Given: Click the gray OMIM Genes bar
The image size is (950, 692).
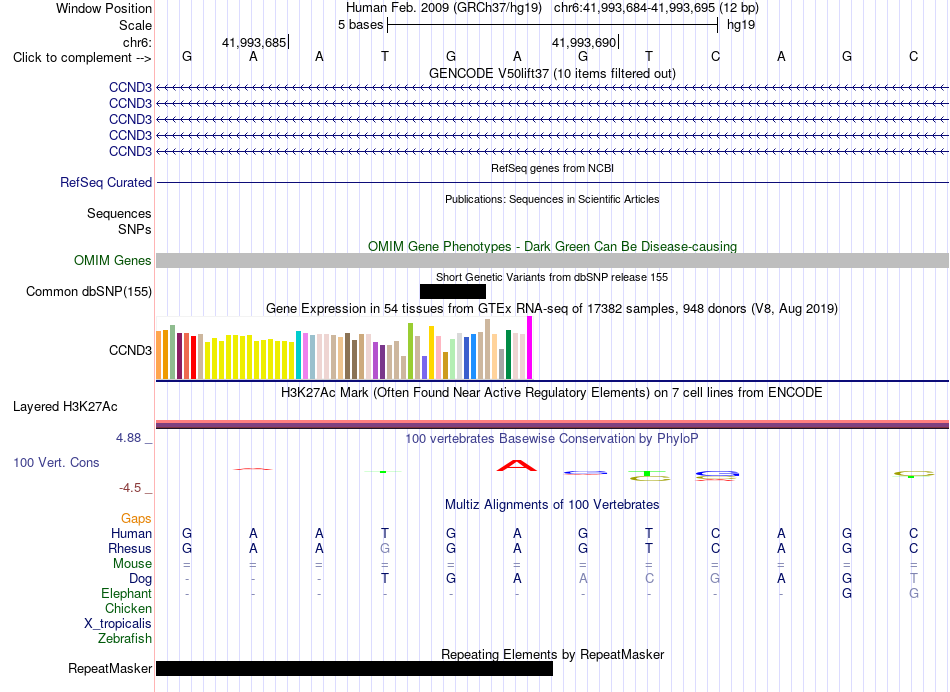Looking at the screenshot, I should [x=552, y=261].
